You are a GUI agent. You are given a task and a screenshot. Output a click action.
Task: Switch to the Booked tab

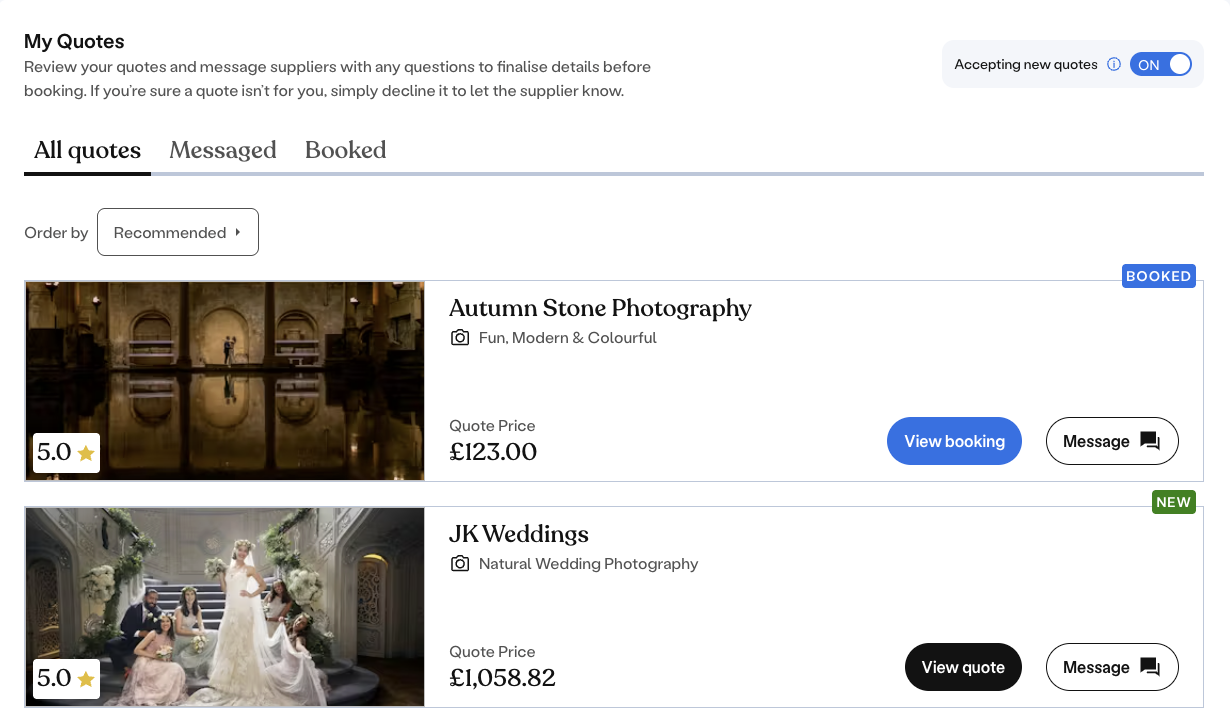click(x=345, y=150)
